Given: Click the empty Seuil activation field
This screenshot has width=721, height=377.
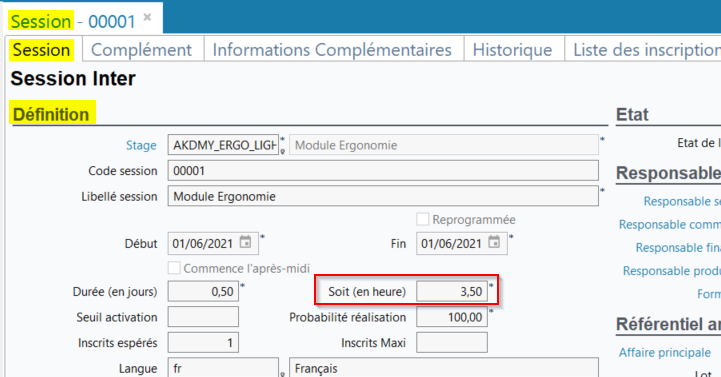Looking at the screenshot, I should [x=203, y=317].
